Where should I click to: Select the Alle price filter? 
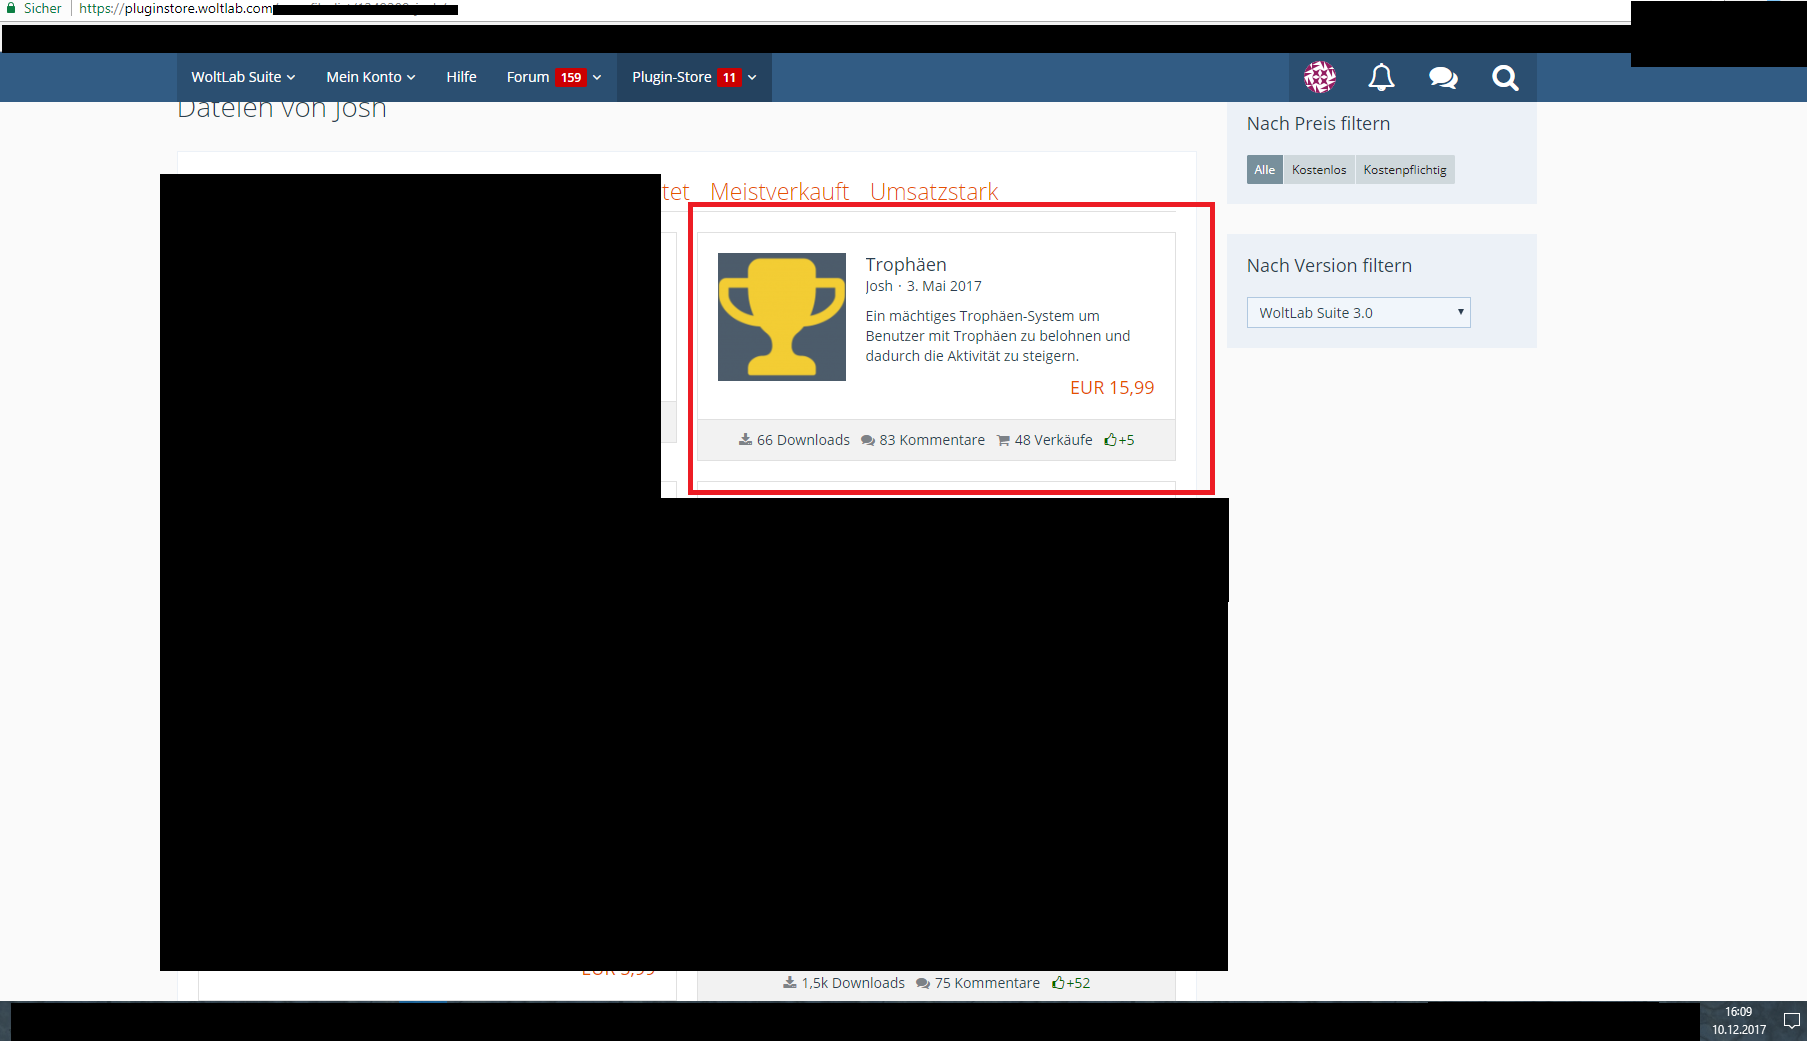coord(1264,170)
